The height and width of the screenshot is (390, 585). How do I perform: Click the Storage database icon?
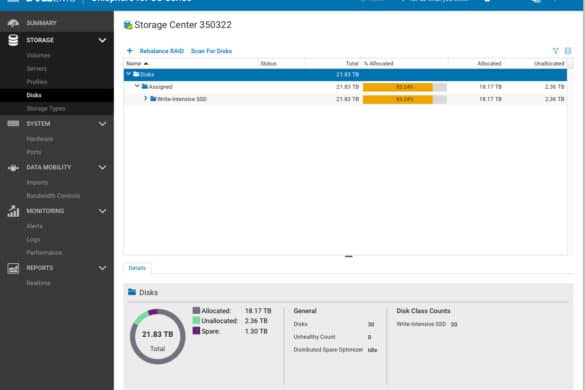[x=13, y=40]
